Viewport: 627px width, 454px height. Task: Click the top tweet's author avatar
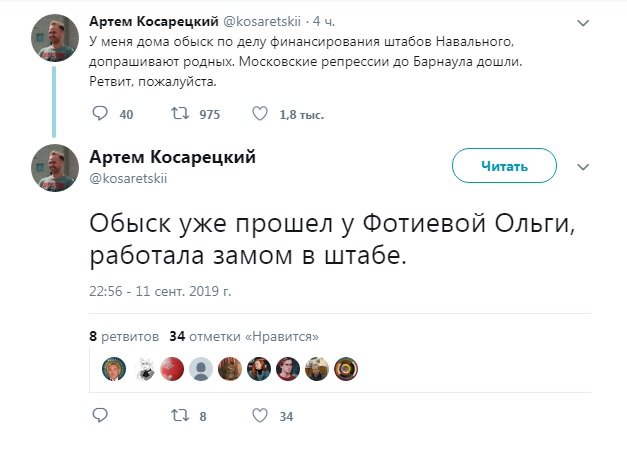53,38
